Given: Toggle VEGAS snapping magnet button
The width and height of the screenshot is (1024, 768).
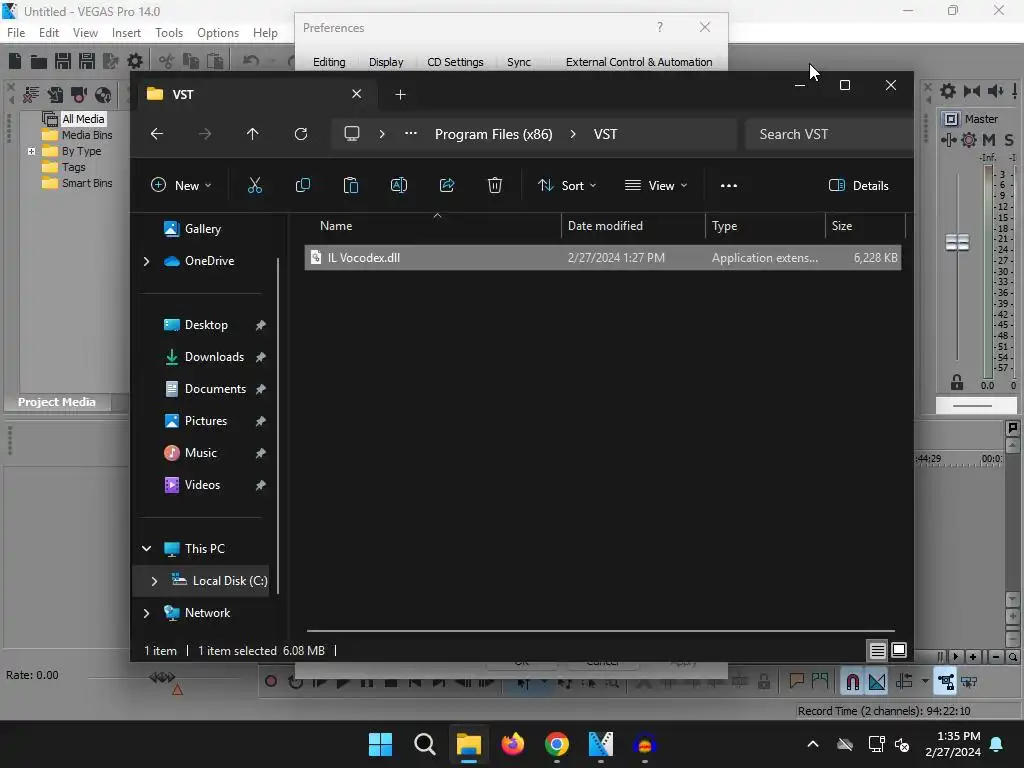Looking at the screenshot, I should [852, 682].
